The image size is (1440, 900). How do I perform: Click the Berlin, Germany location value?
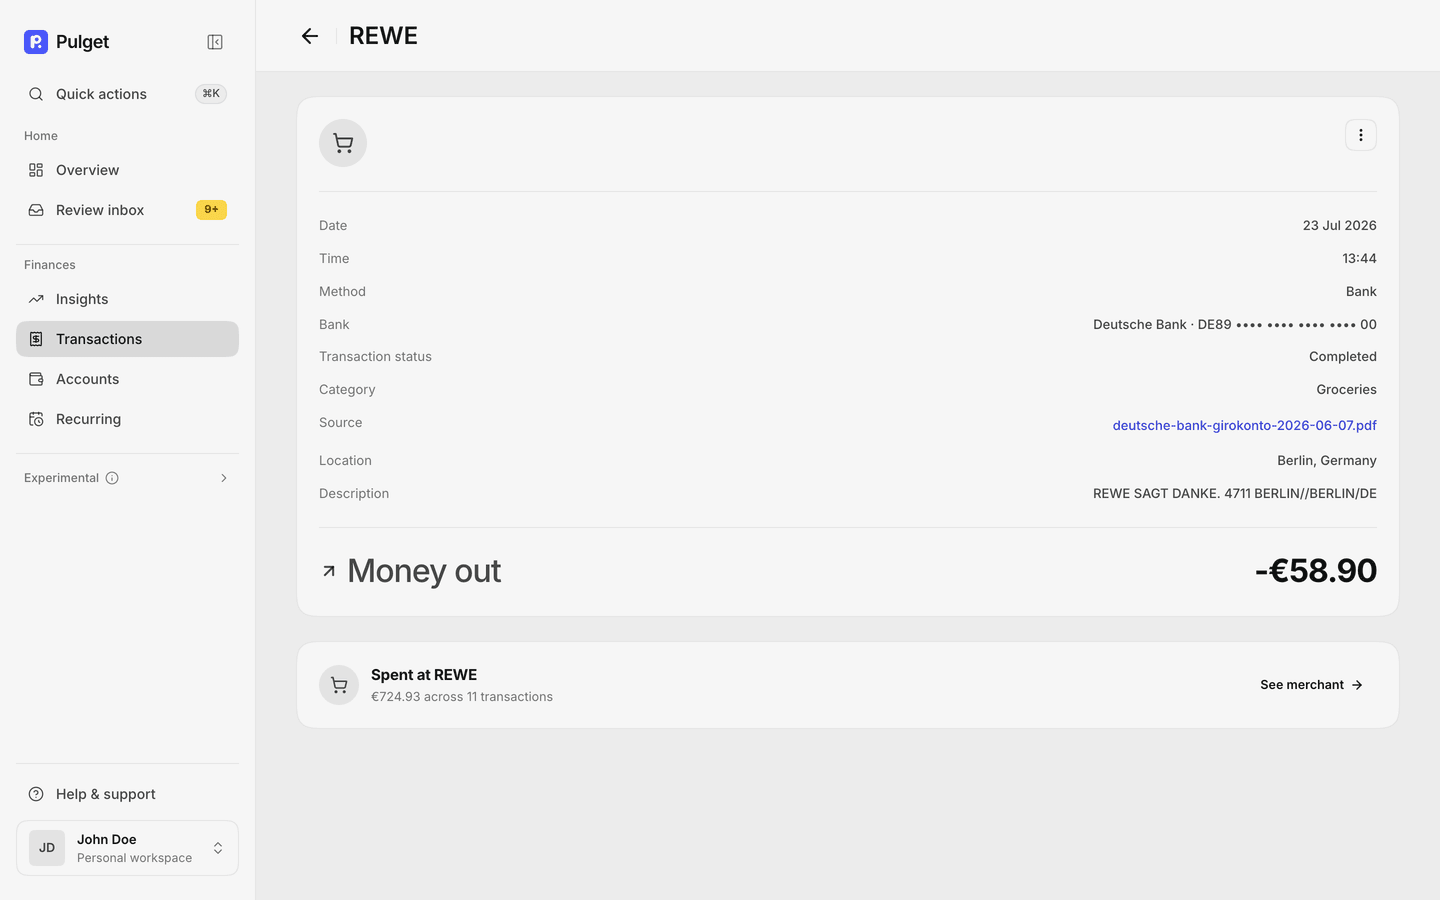[1326, 461]
